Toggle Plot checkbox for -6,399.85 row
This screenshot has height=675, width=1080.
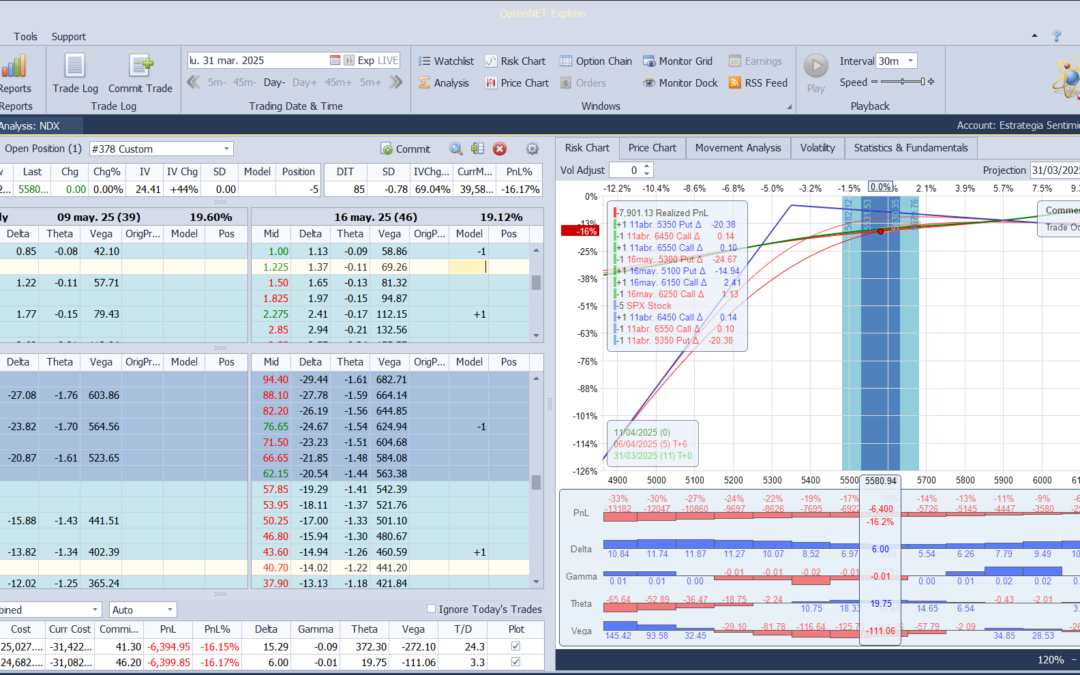tap(516, 662)
